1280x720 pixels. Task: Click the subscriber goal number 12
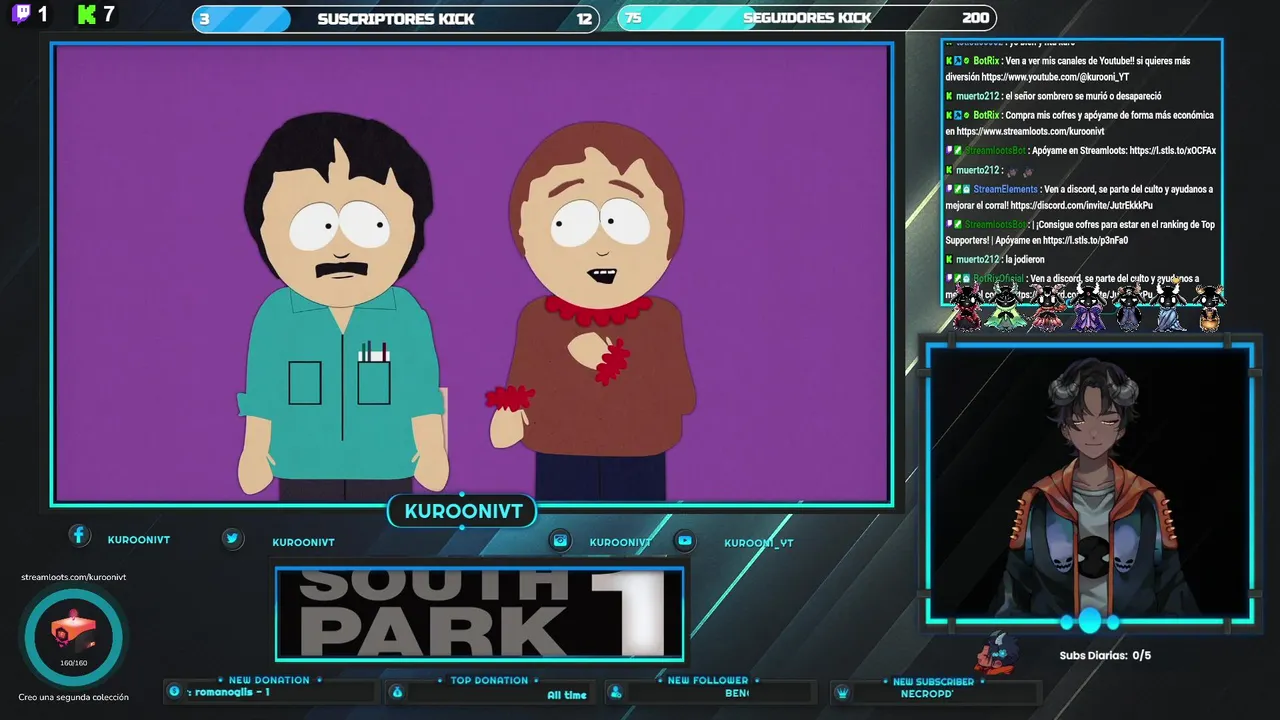point(584,19)
